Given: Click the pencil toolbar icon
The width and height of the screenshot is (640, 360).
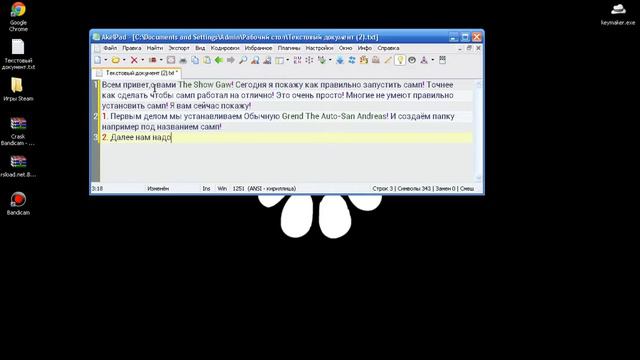Looking at the screenshot, I should 388,60.
